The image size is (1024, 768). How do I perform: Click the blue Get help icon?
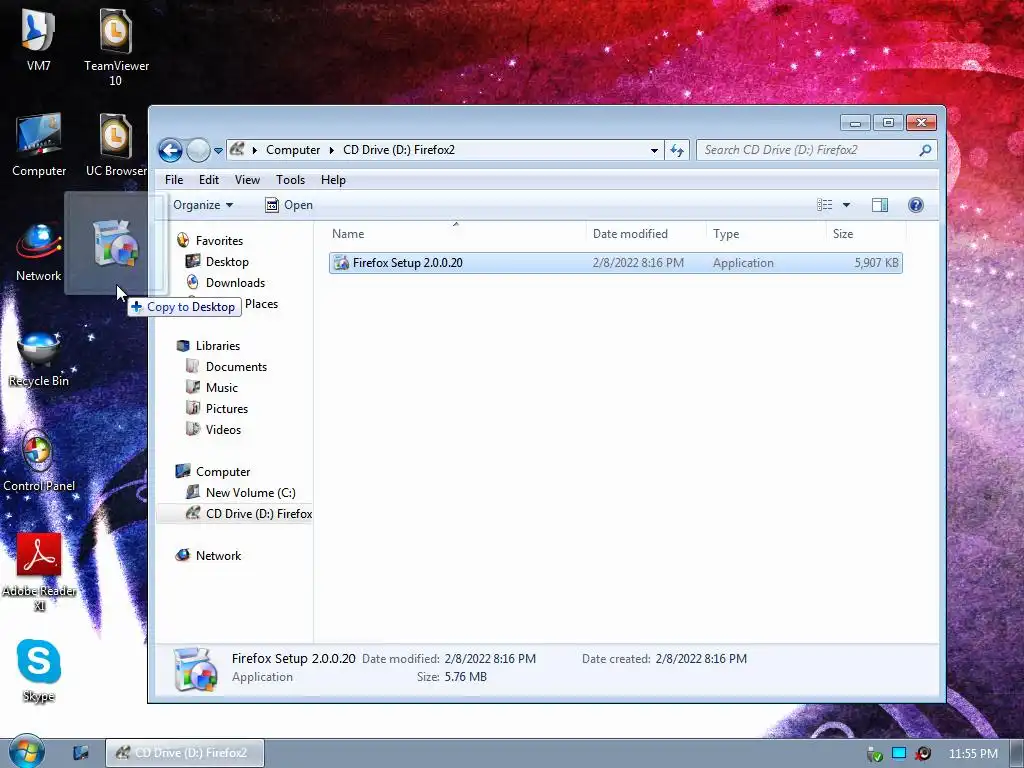click(x=916, y=205)
